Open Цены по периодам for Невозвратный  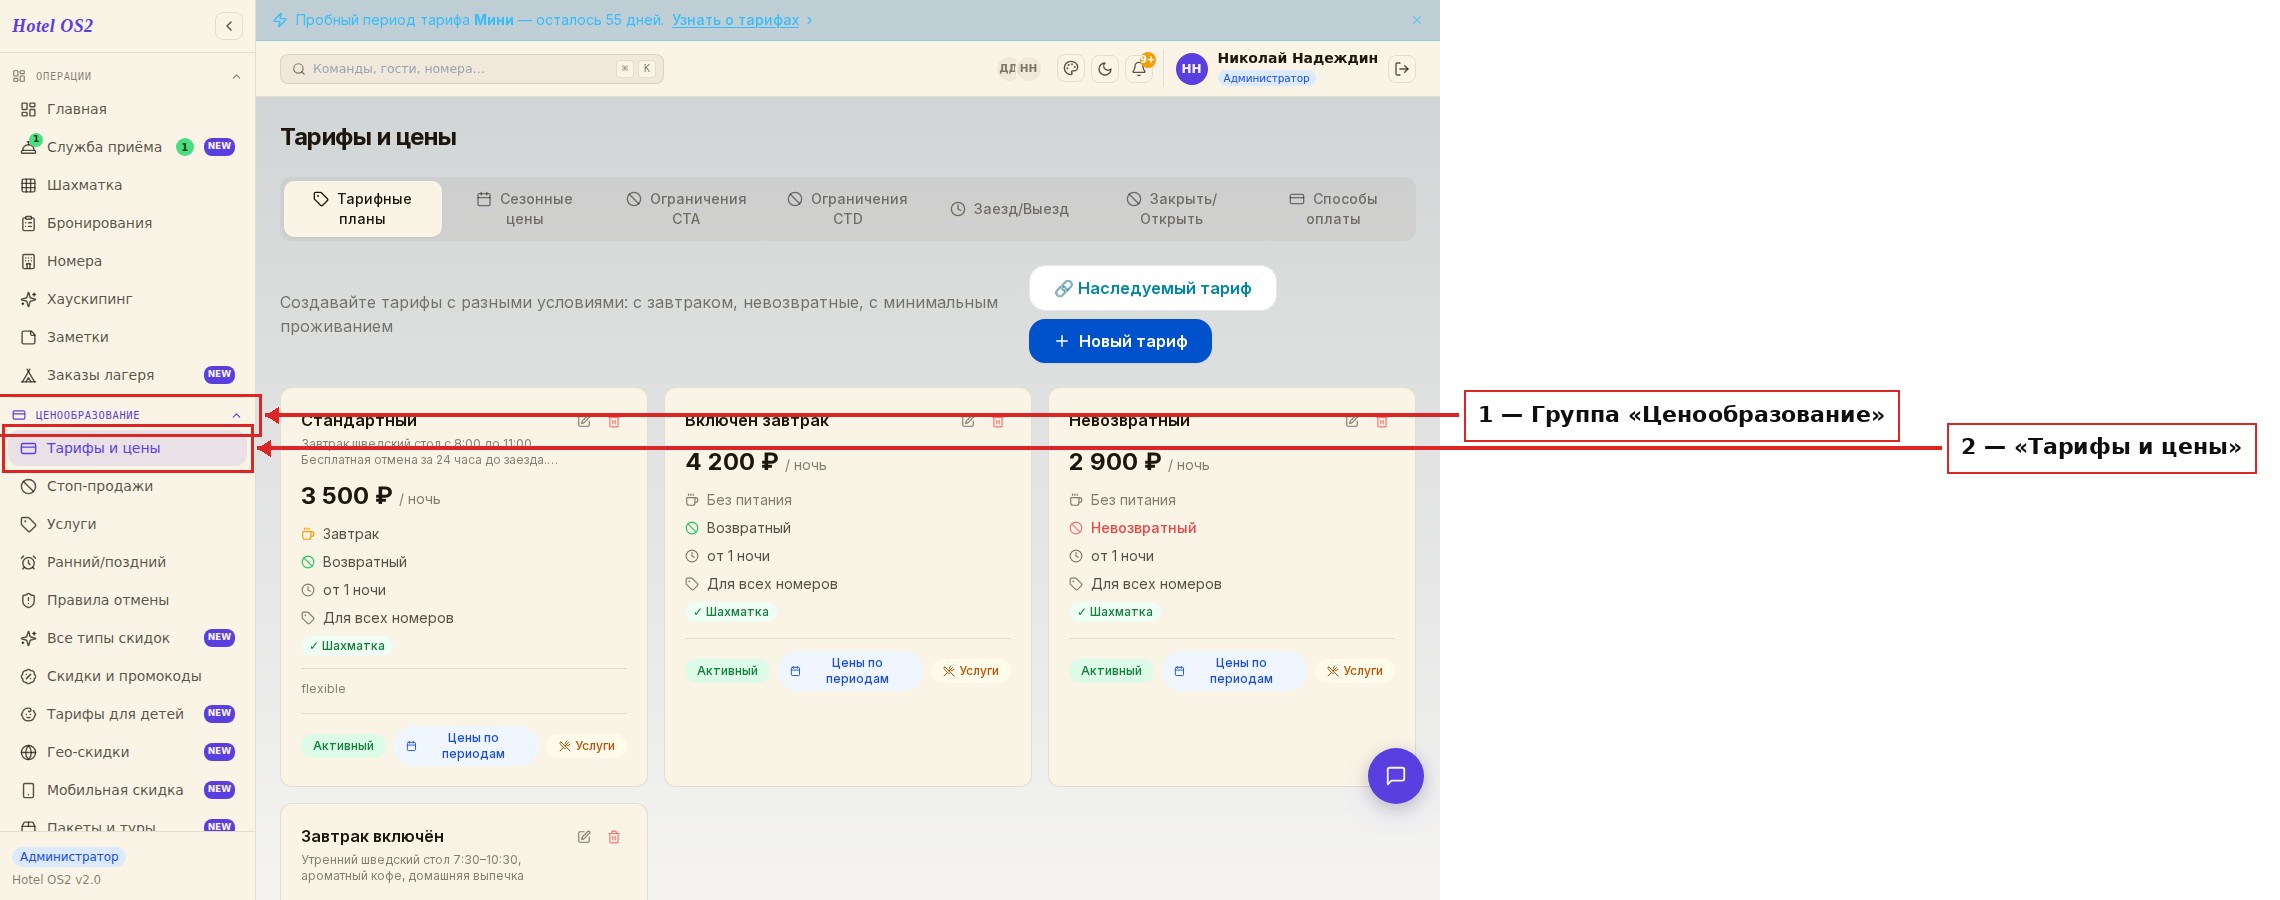click(x=1234, y=671)
